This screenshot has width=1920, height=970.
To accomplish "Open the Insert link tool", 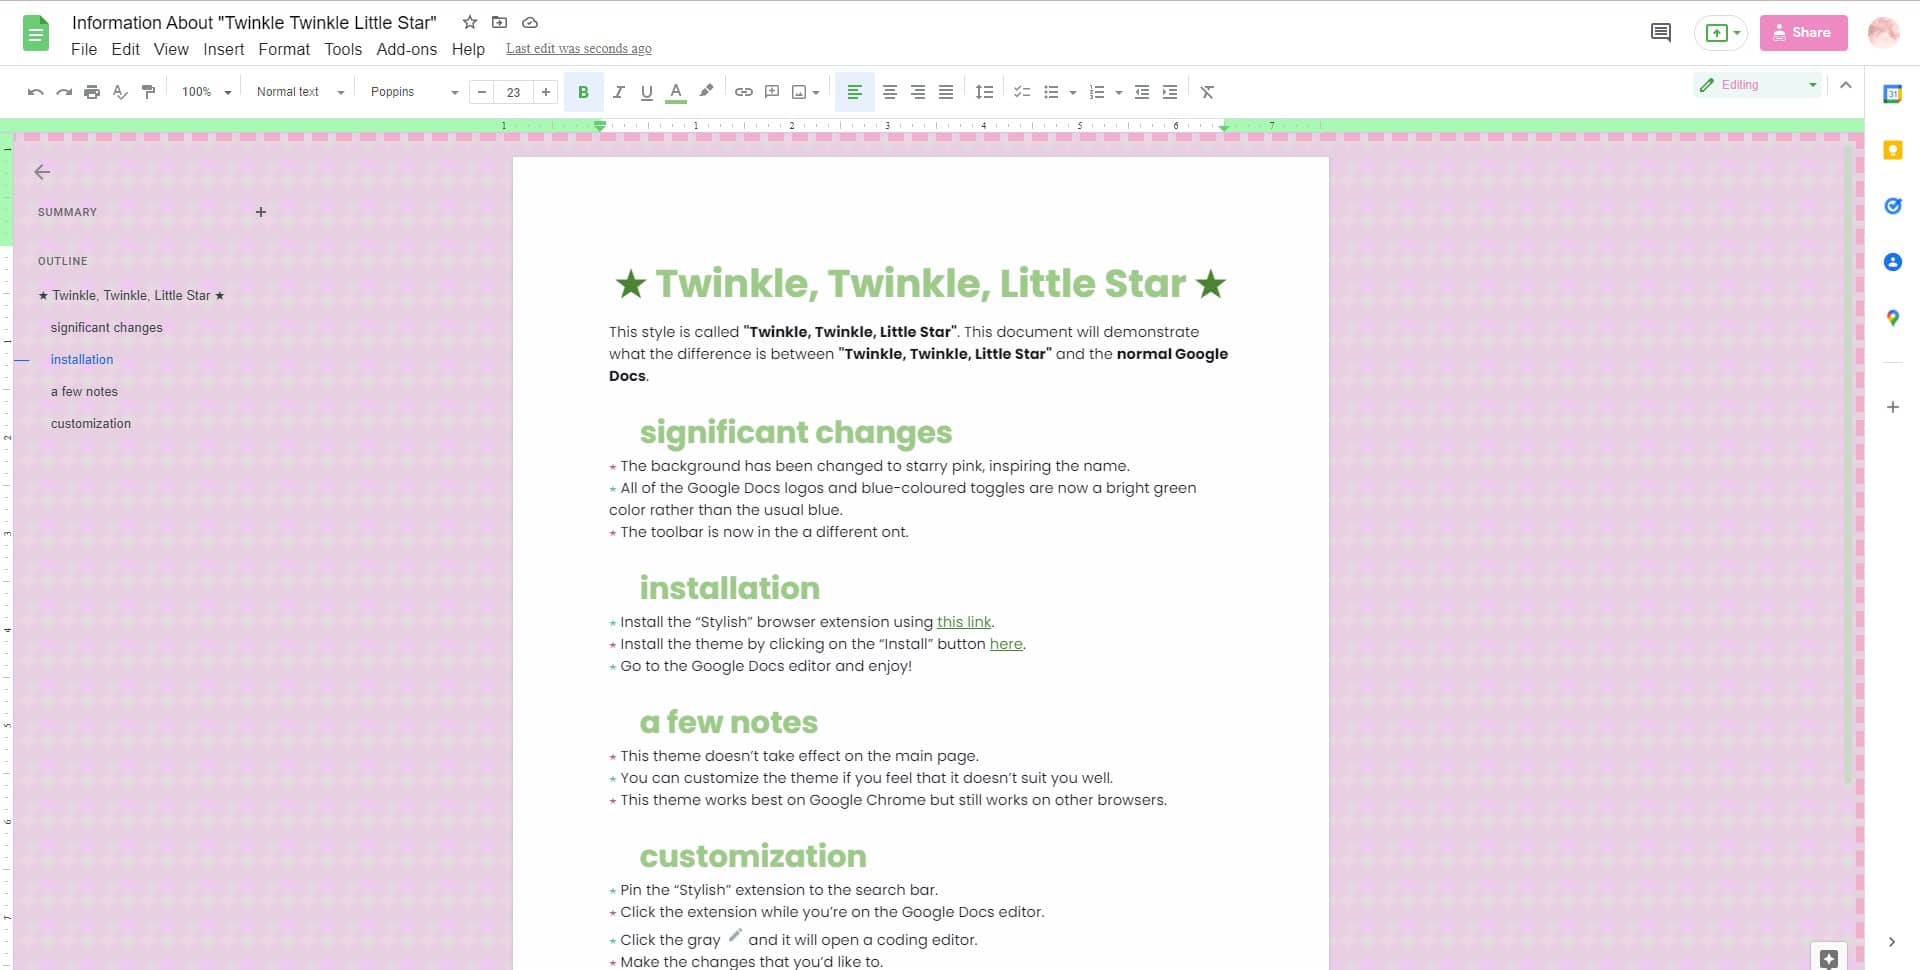I will pos(743,92).
